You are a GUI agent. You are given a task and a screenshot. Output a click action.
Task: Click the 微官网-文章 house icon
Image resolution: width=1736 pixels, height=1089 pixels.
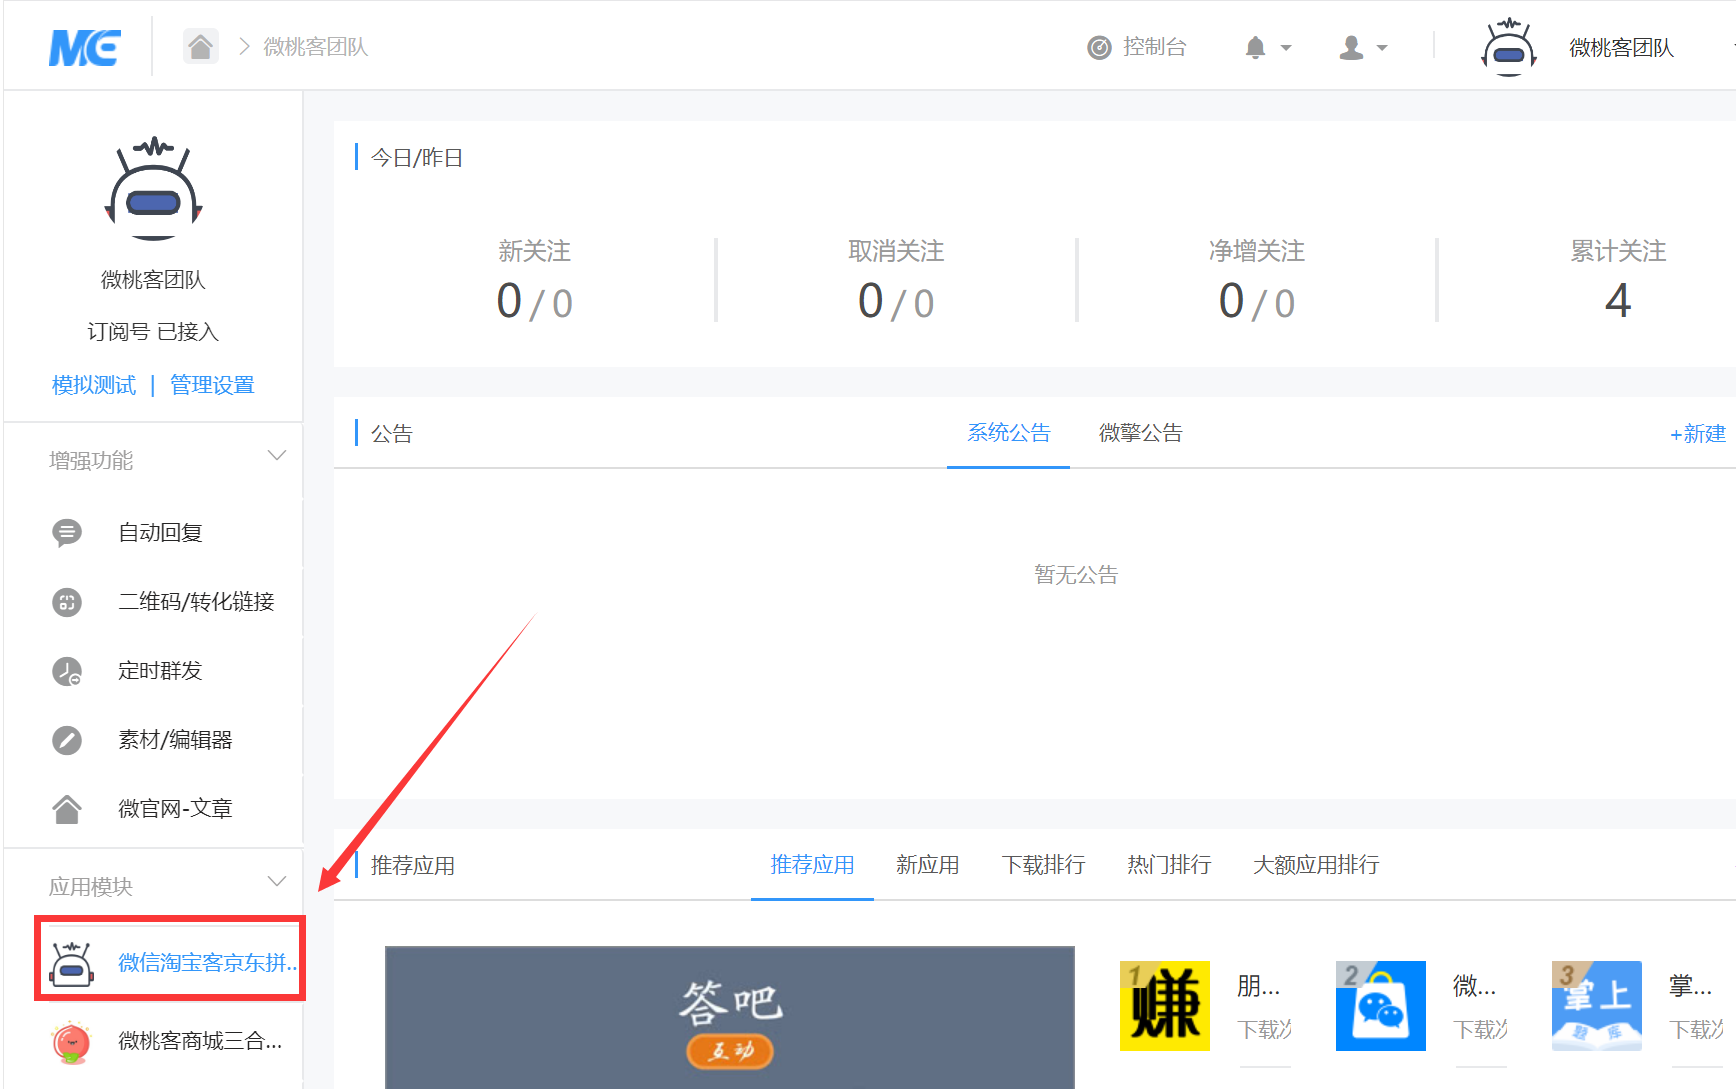pos(67,809)
